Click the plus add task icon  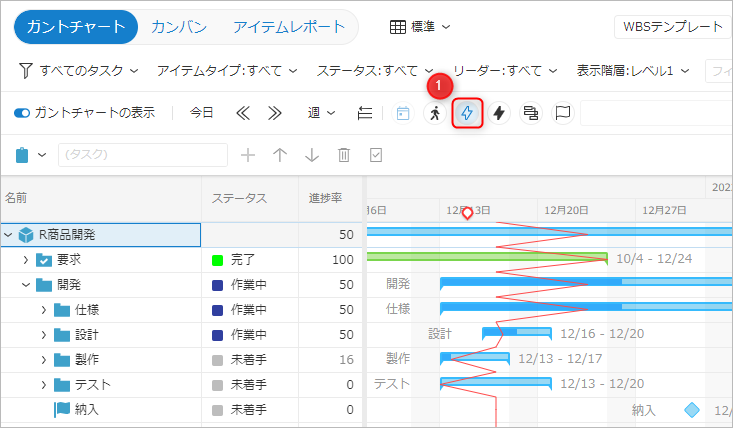point(249,155)
